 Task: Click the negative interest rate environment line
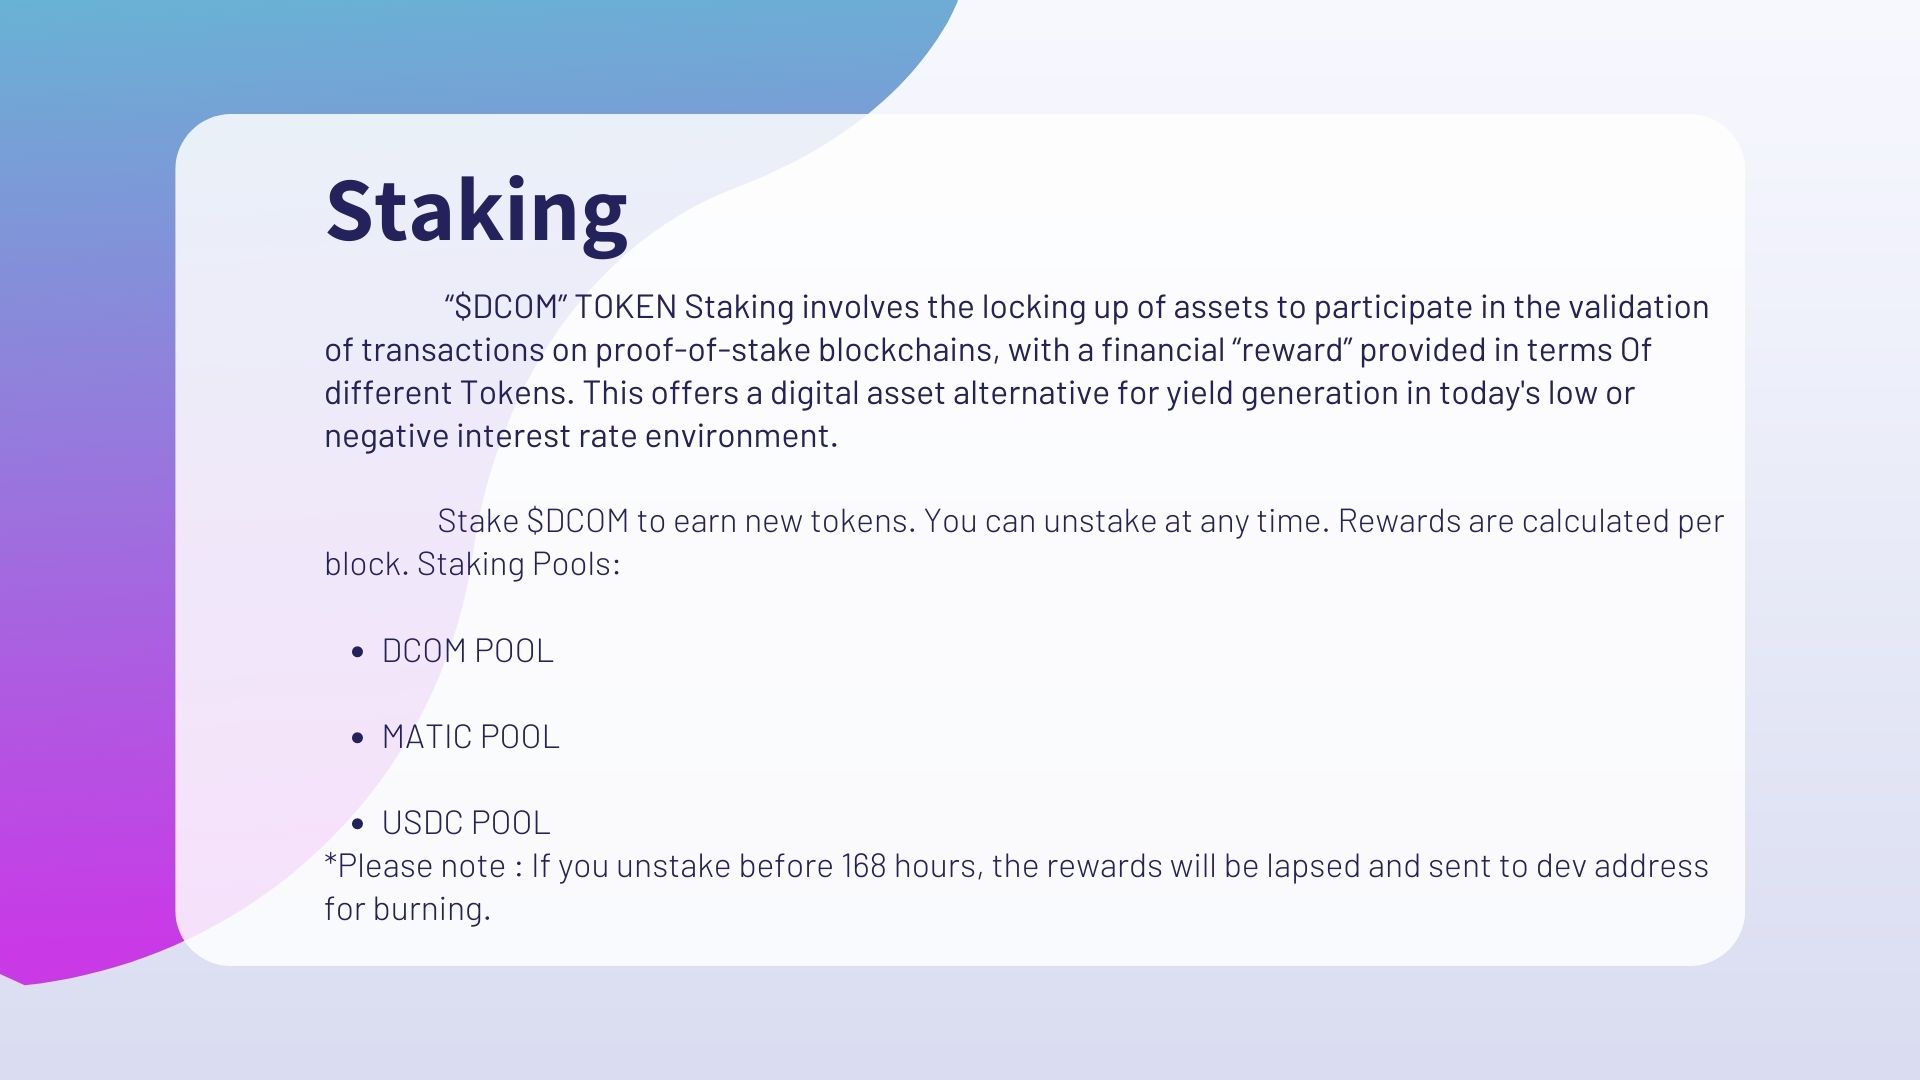tap(581, 436)
